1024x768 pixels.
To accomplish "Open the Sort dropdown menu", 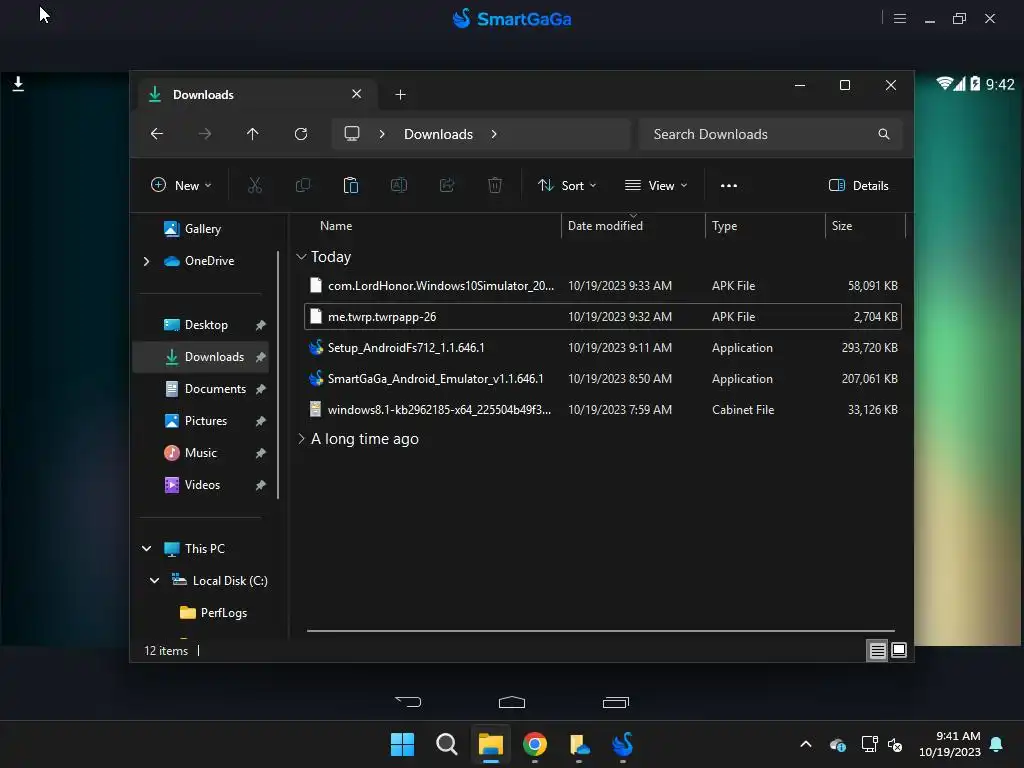I will click(566, 185).
